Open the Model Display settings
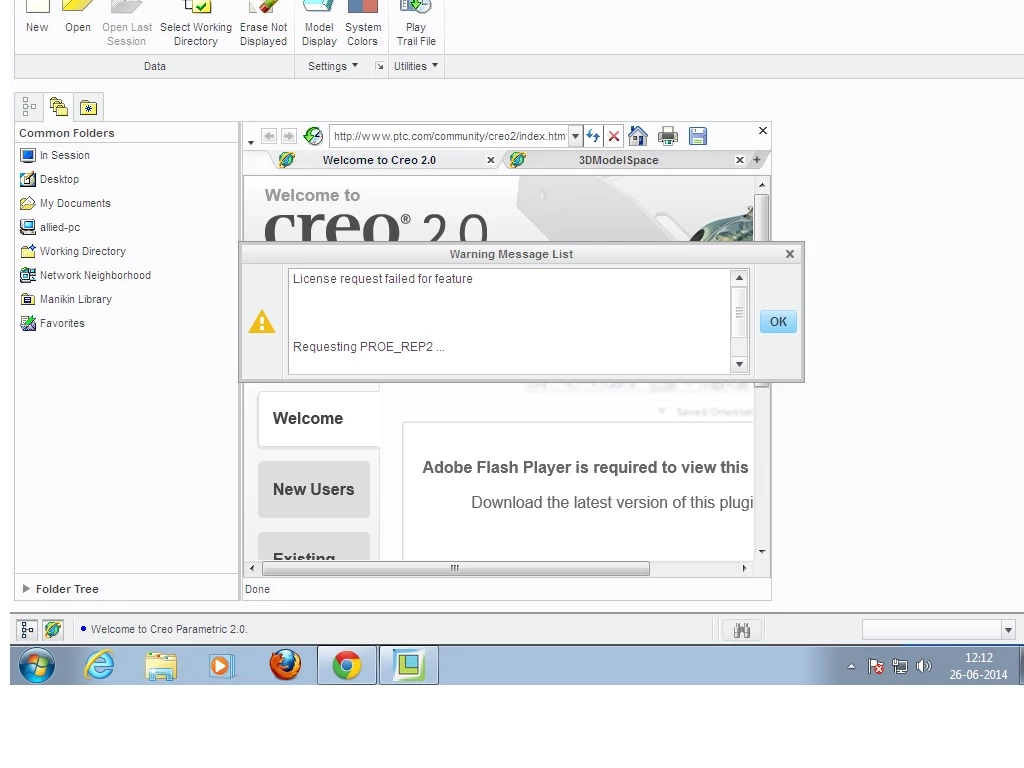This screenshot has width=1024, height=768. (x=319, y=24)
